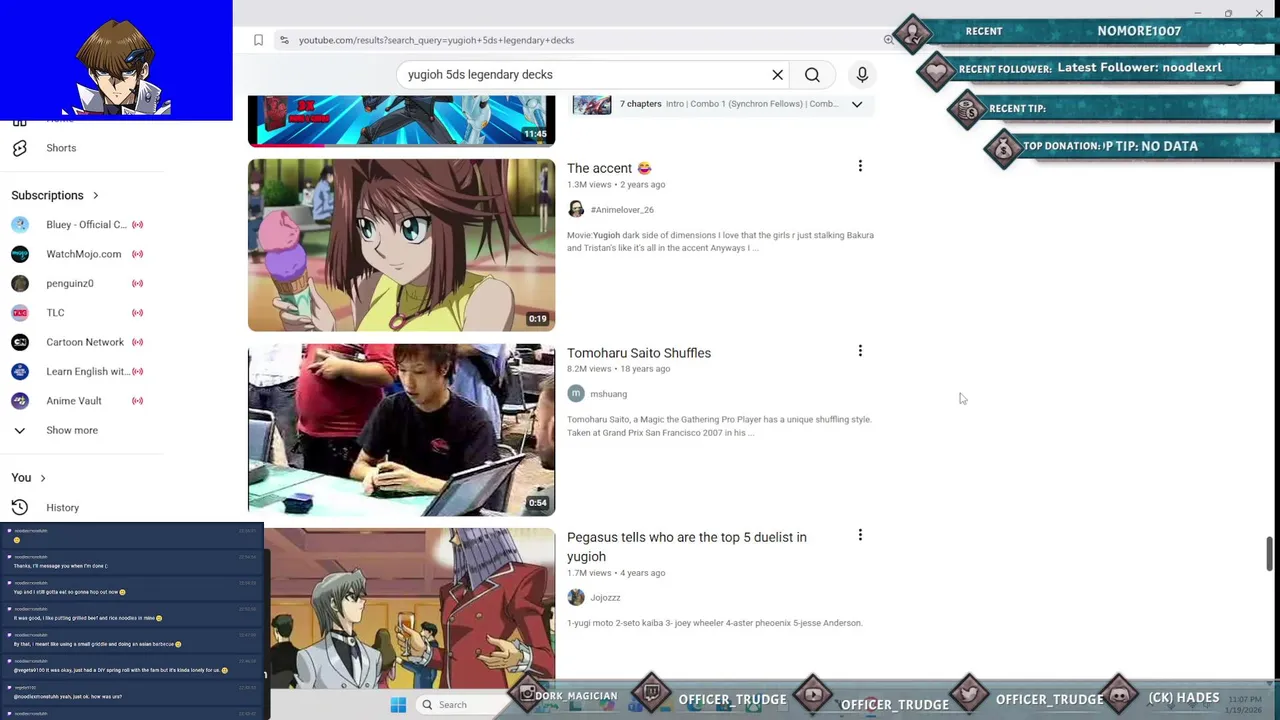Click the bookmark icon beside the address bar

pyautogui.click(x=258, y=40)
